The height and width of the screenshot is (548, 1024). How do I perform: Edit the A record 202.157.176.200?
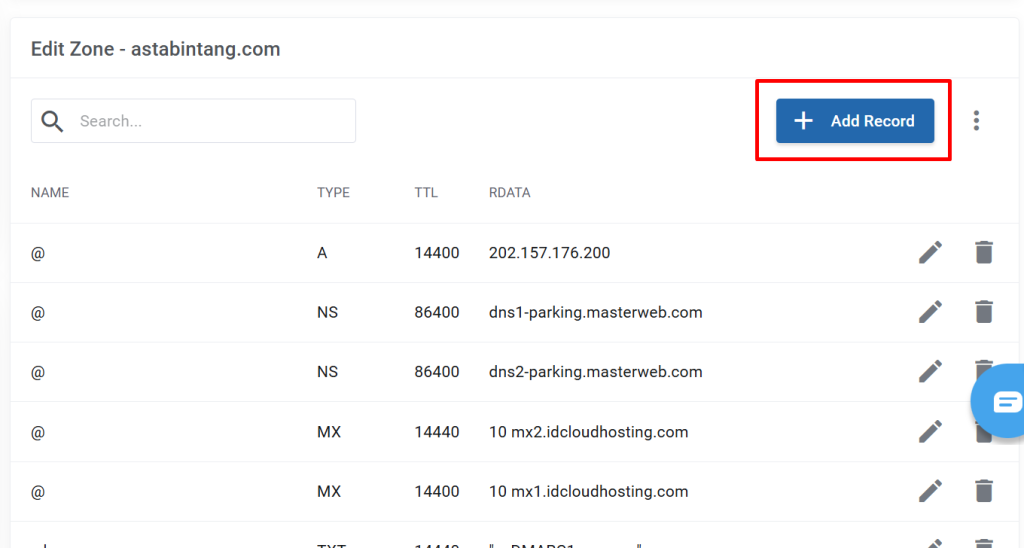930,253
